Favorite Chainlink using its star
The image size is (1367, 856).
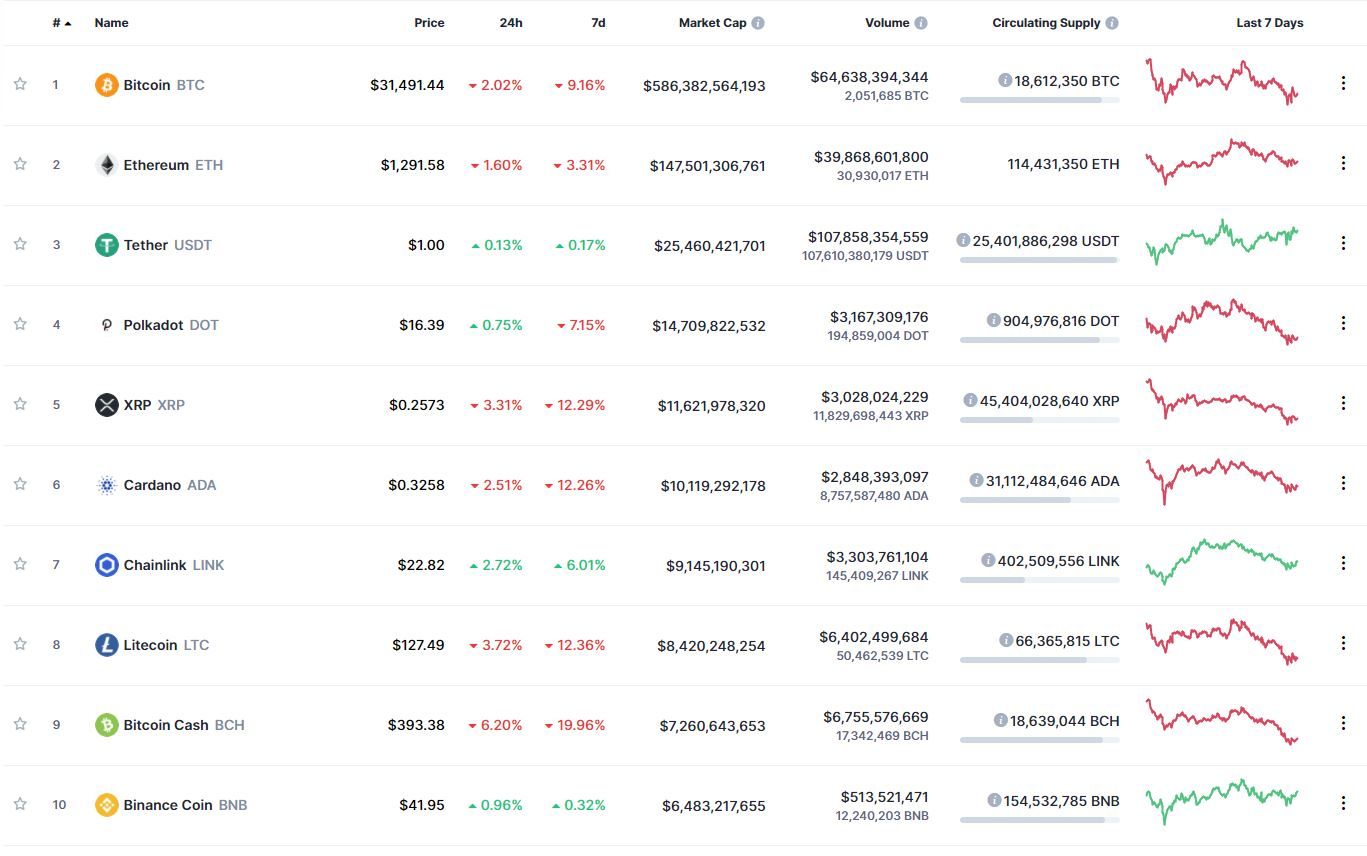pos(20,564)
